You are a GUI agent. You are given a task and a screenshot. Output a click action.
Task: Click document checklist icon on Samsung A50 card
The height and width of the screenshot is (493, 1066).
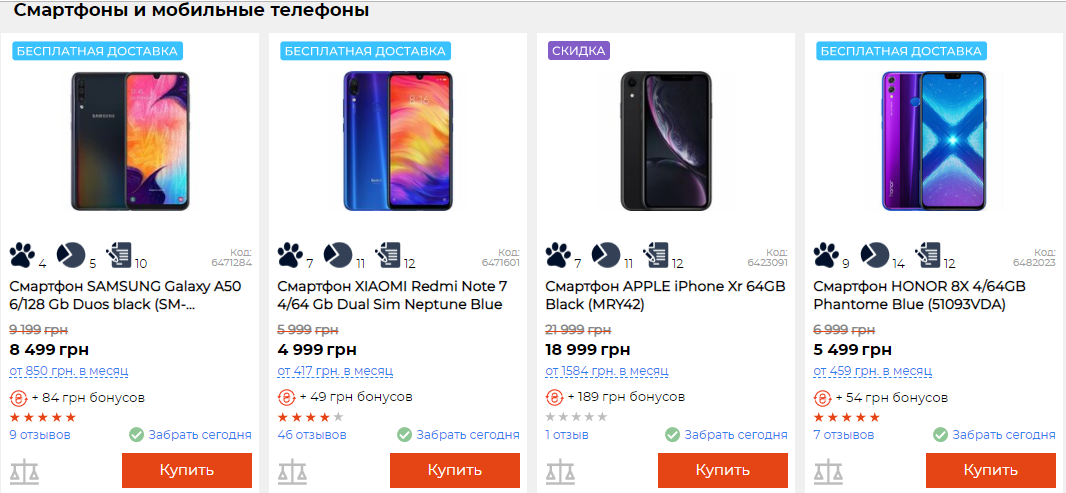click(119, 255)
